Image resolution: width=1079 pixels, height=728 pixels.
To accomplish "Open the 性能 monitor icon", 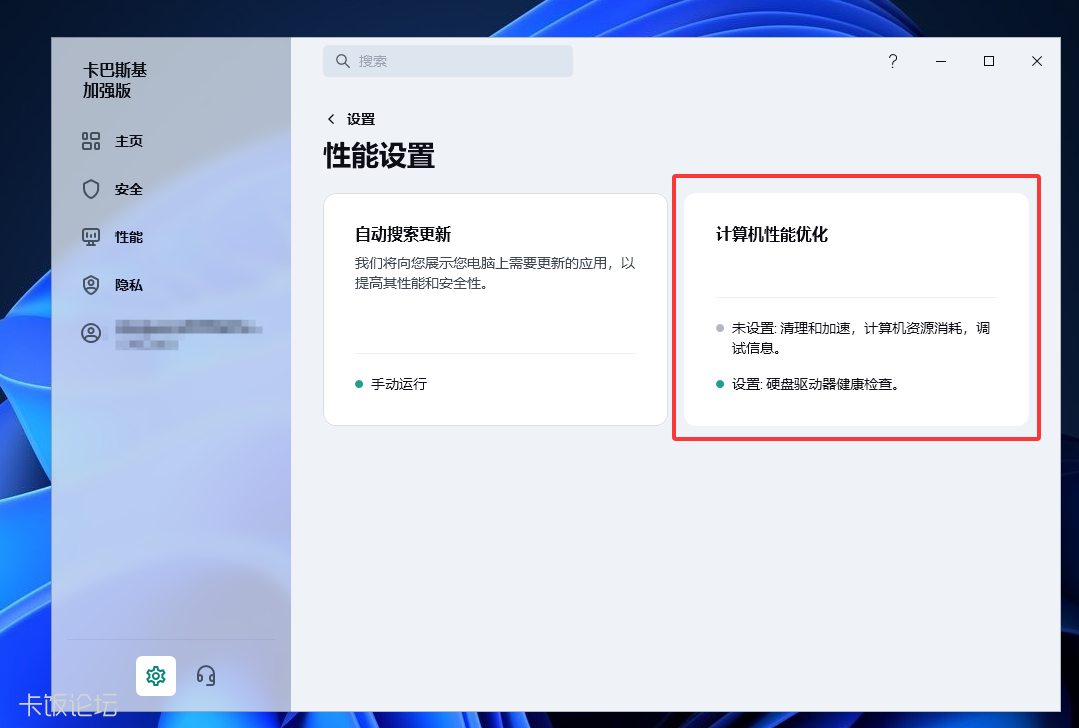I will [91, 237].
